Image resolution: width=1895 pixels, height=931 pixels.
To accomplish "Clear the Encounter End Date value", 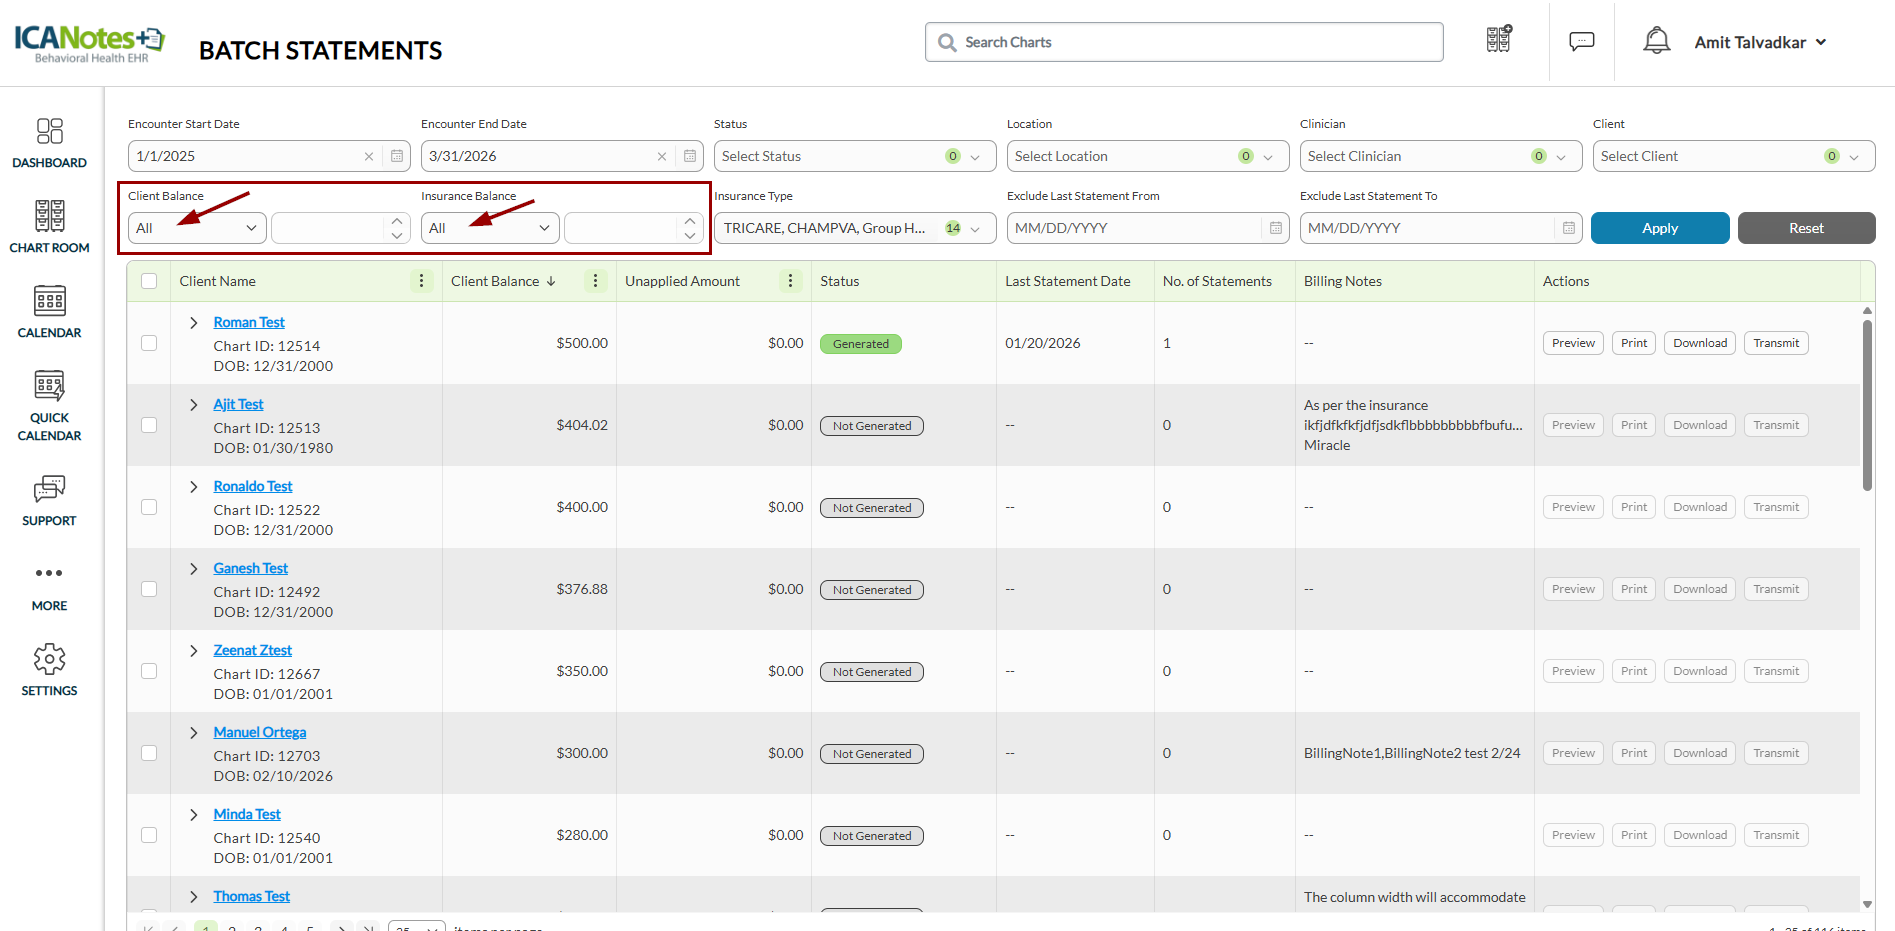I will (x=661, y=156).
